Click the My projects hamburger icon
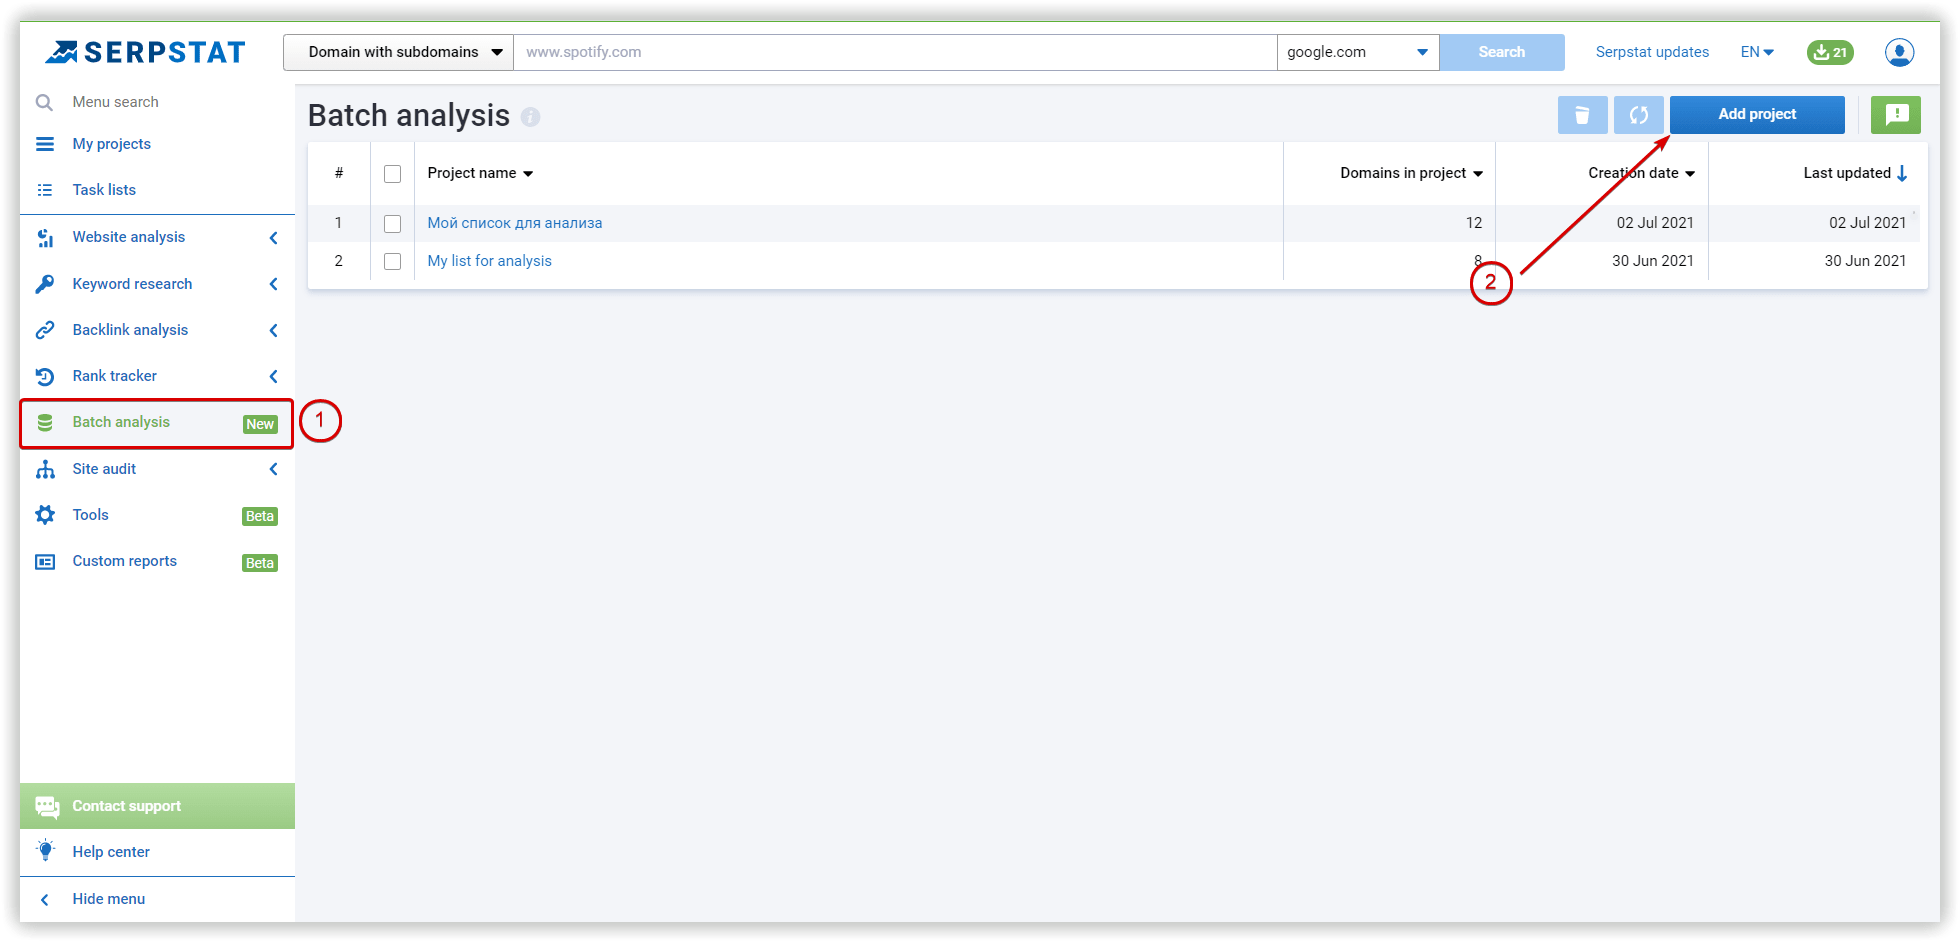Viewport: 1960px width, 942px height. 45,144
